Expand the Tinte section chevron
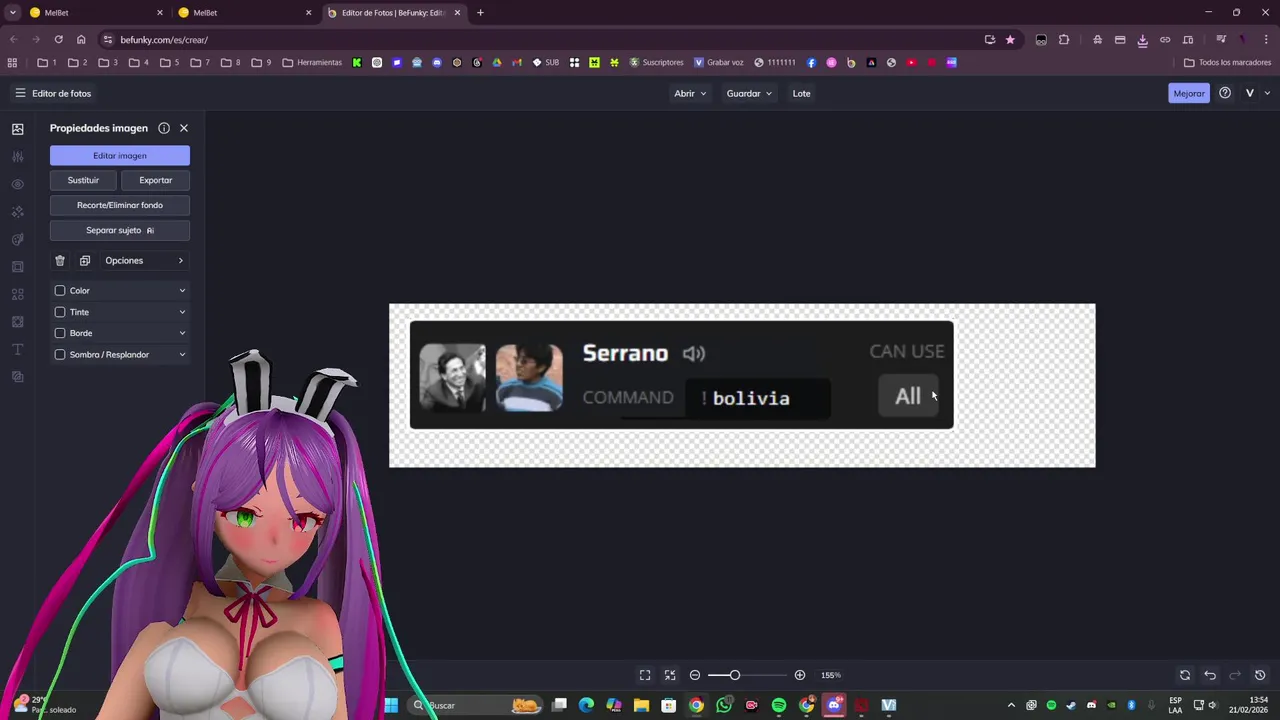The height and width of the screenshot is (720, 1280). pyautogui.click(x=182, y=312)
